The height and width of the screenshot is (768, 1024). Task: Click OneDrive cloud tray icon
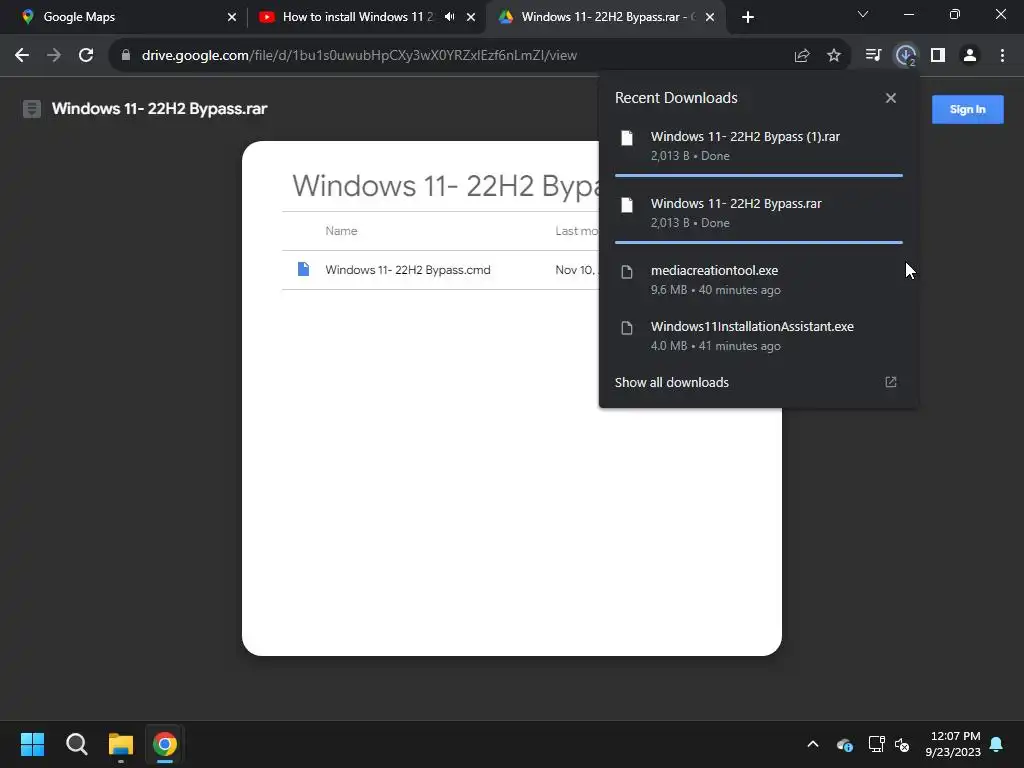[844, 744]
